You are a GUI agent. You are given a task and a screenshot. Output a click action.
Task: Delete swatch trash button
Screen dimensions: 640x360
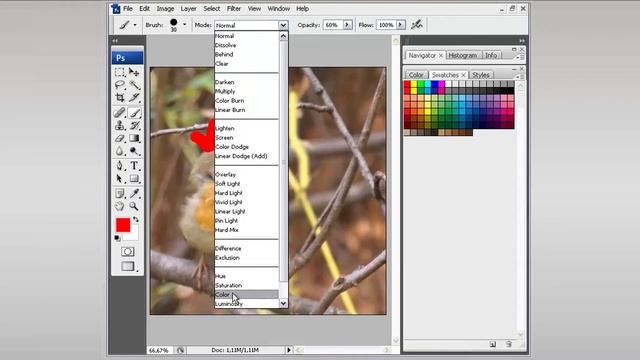(509, 344)
